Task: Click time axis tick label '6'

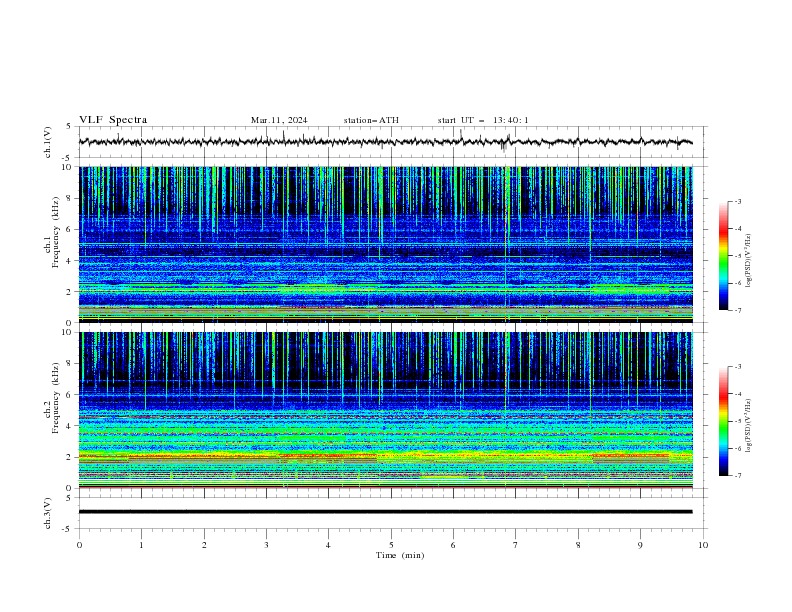Action: 453,545
